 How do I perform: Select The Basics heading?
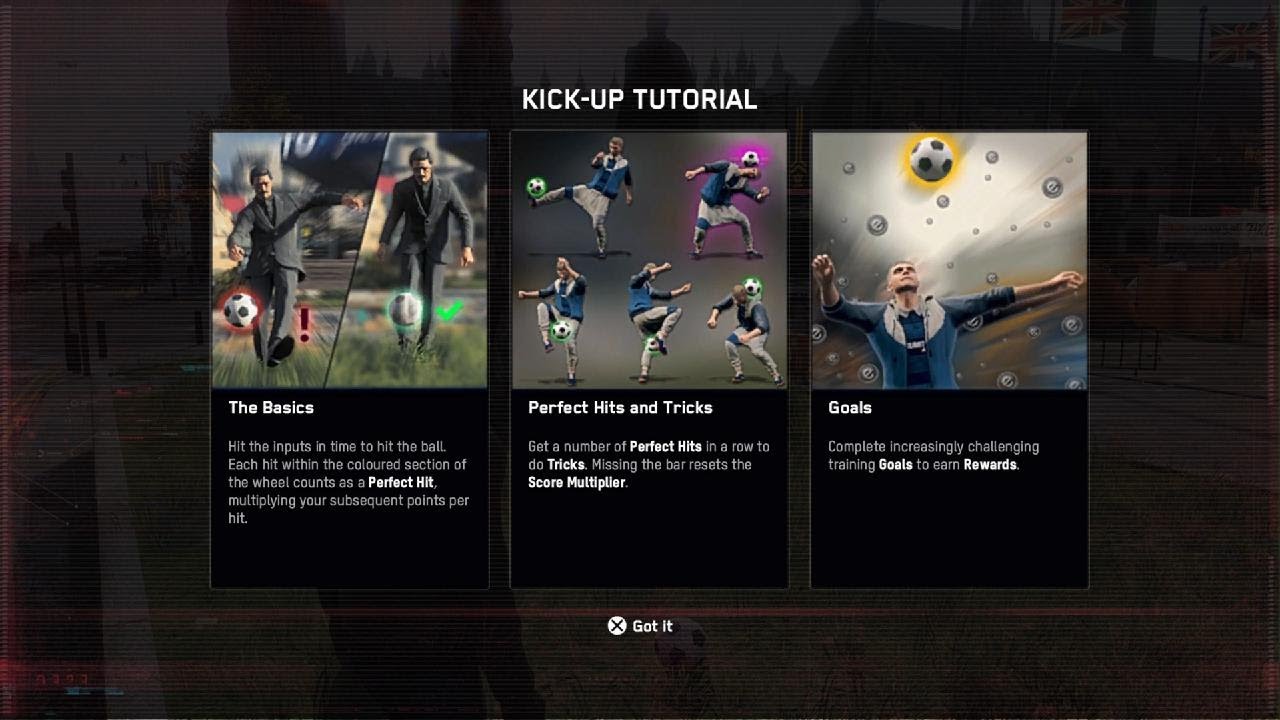pos(271,407)
